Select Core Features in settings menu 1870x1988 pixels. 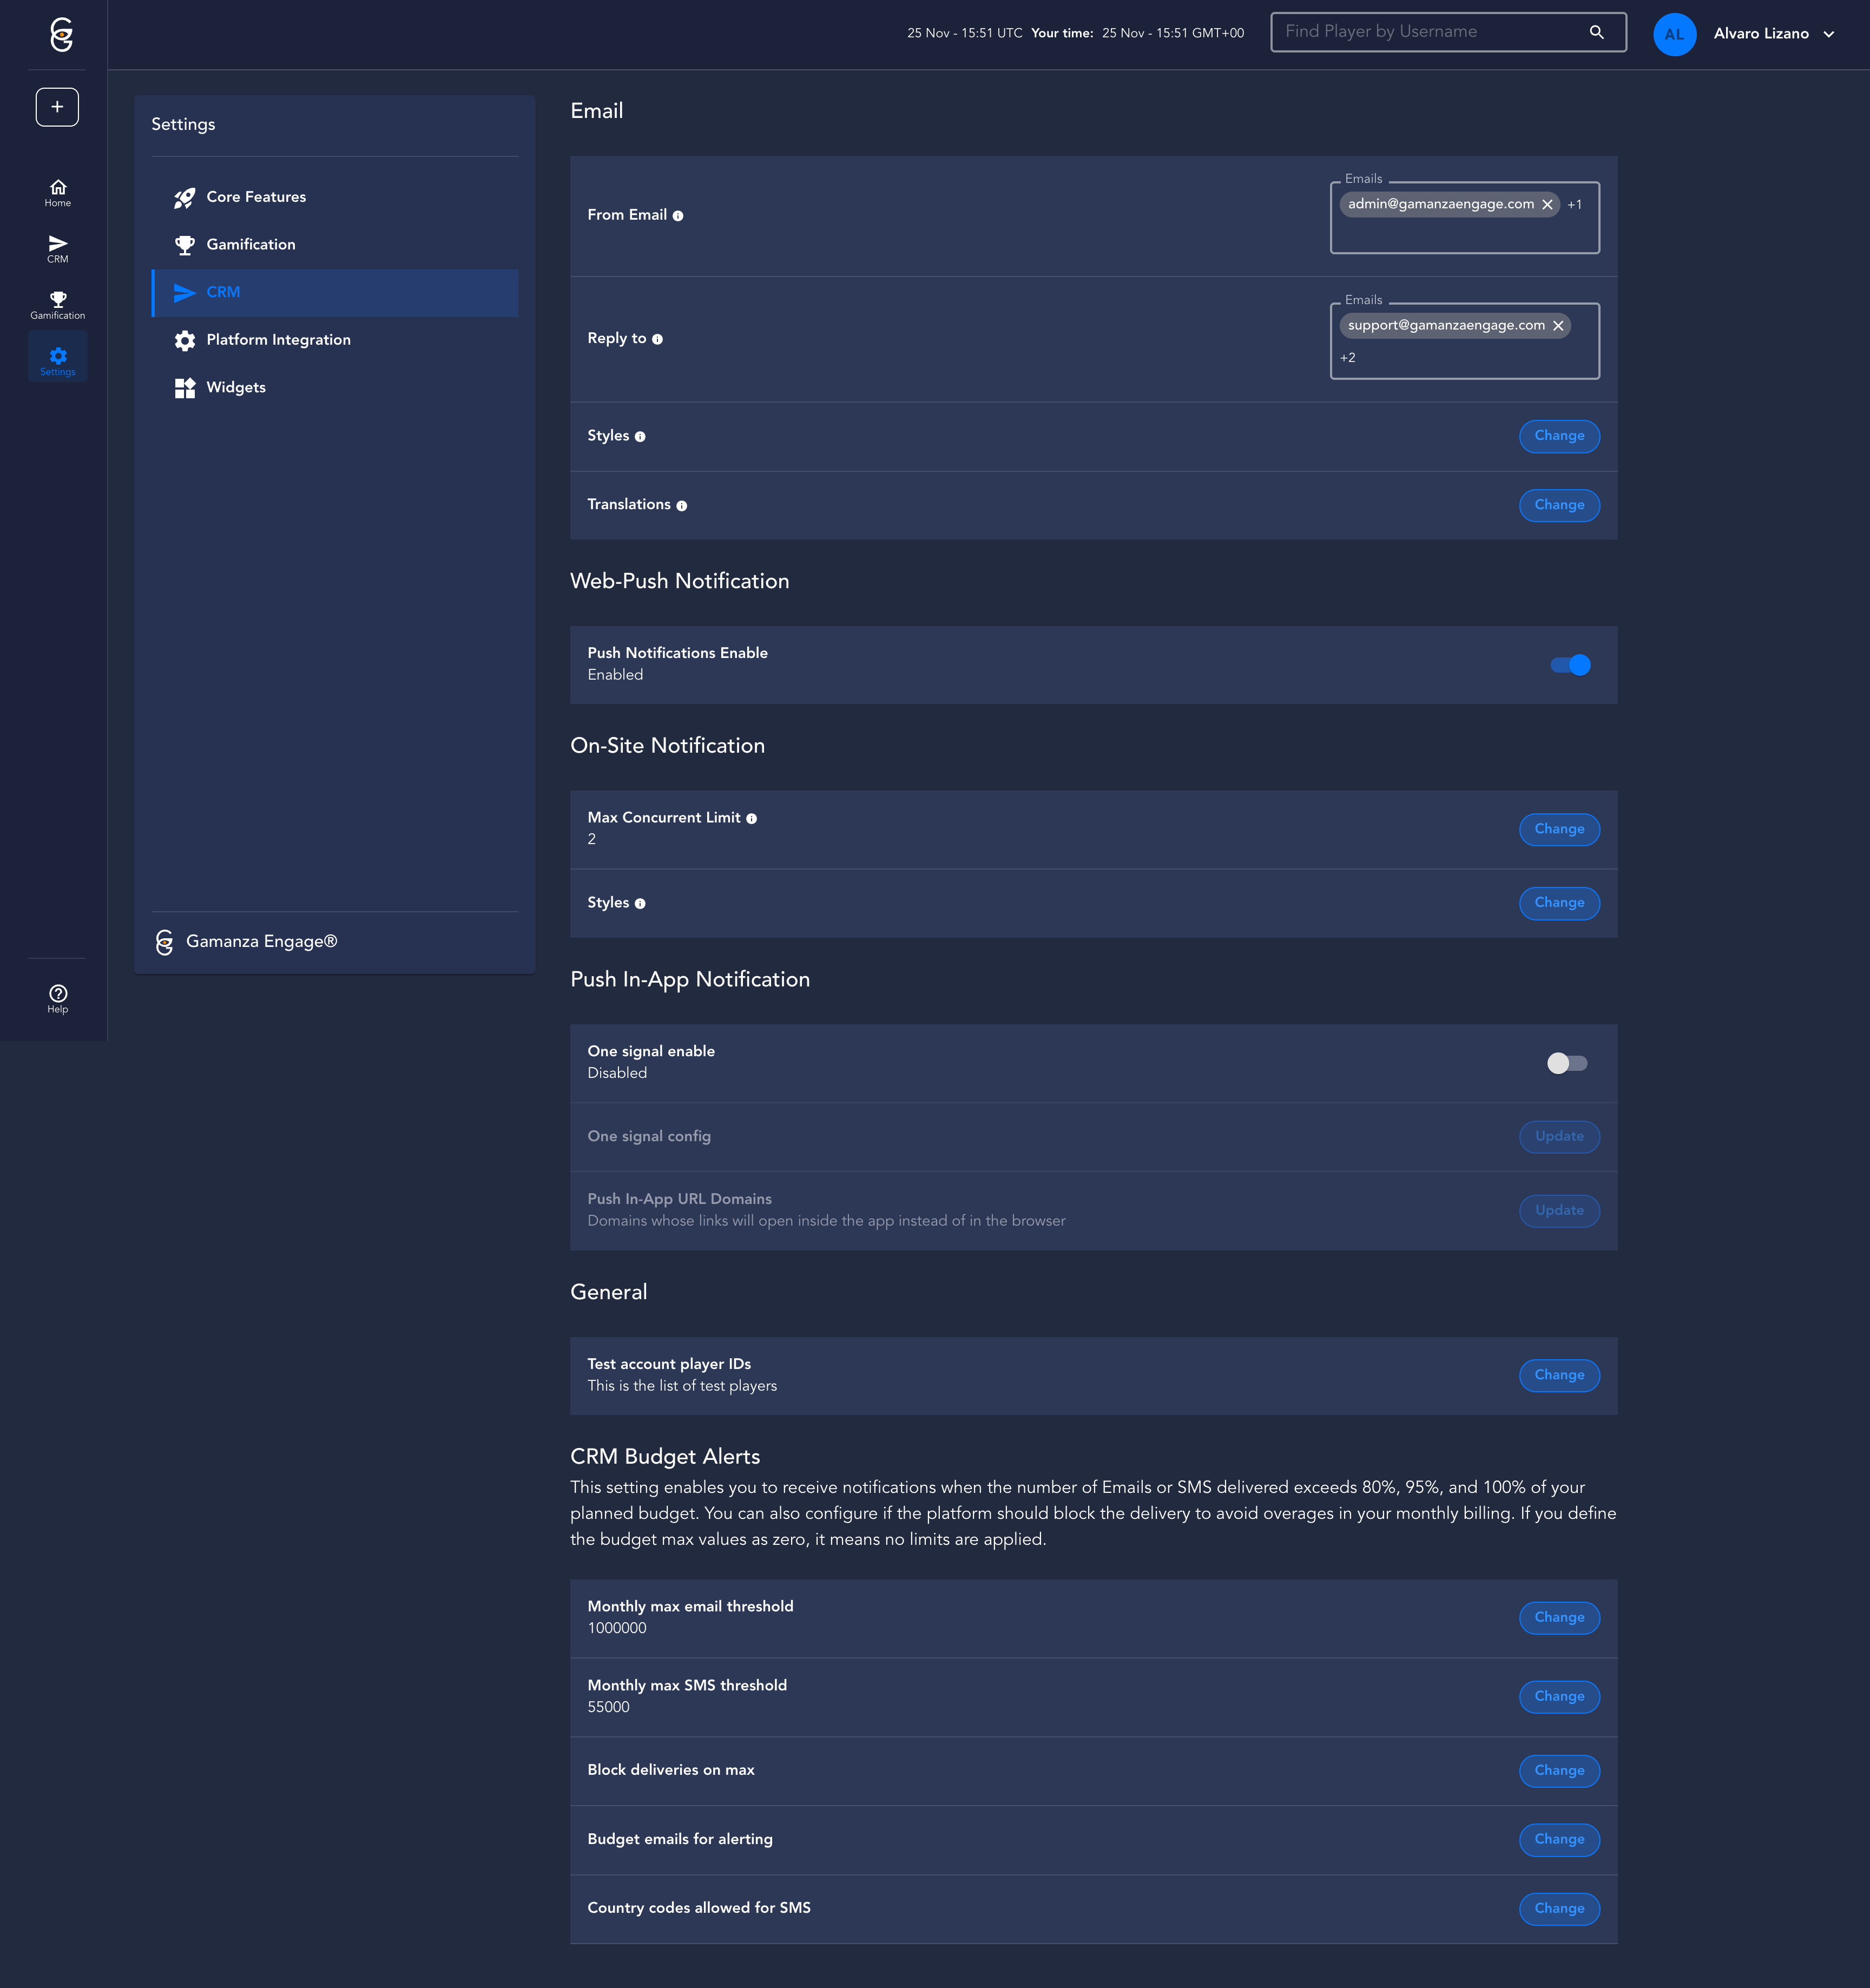[x=256, y=197]
